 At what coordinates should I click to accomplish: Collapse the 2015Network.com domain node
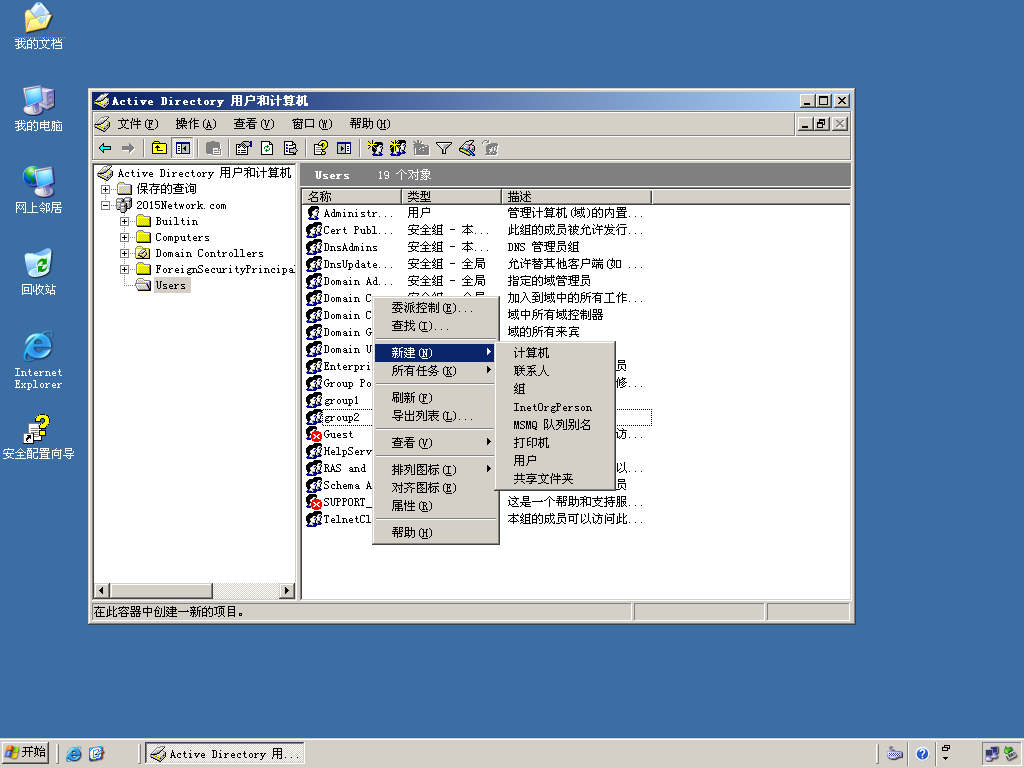tap(105, 205)
